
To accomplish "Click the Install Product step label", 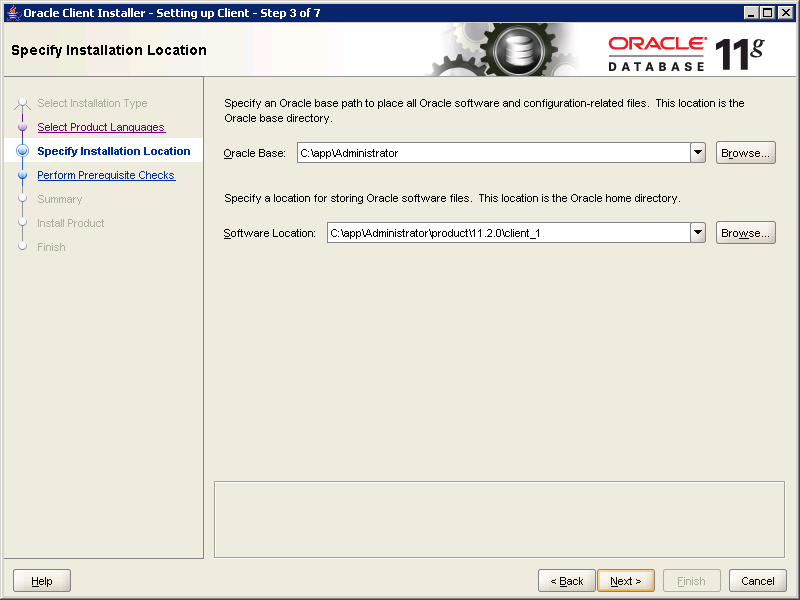I will (70, 223).
